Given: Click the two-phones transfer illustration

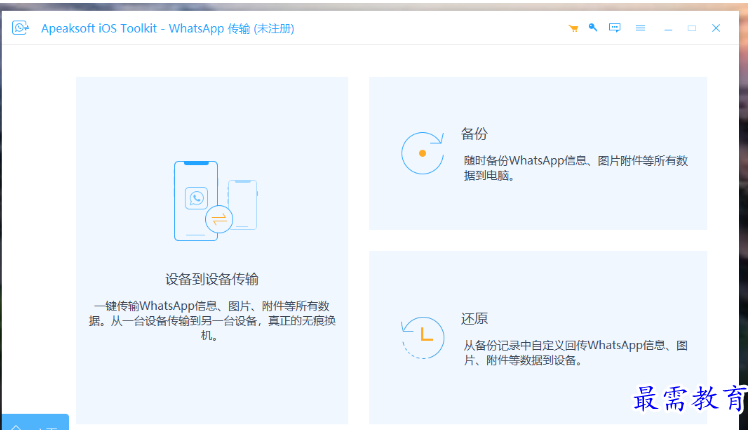Looking at the screenshot, I should tap(215, 201).
